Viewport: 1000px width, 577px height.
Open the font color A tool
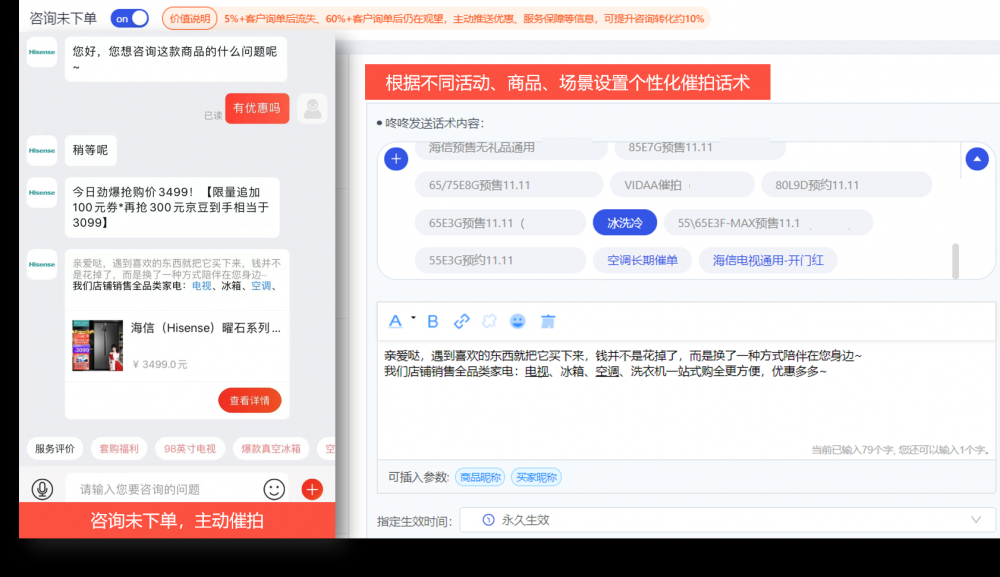(x=395, y=321)
